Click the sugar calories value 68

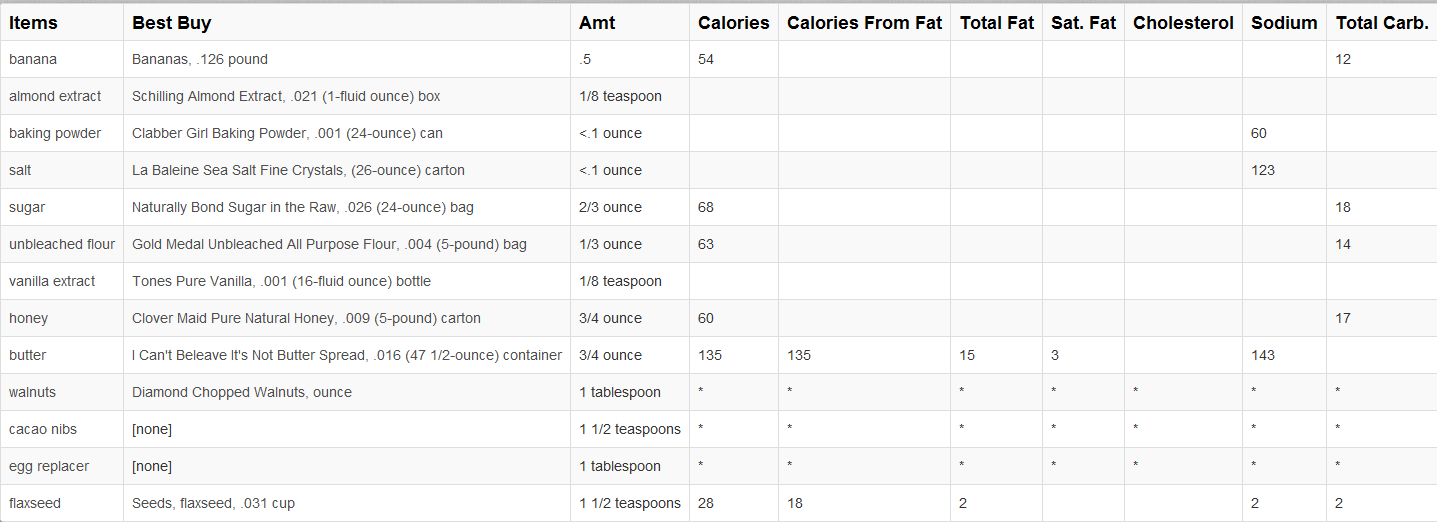coord(706,207)
